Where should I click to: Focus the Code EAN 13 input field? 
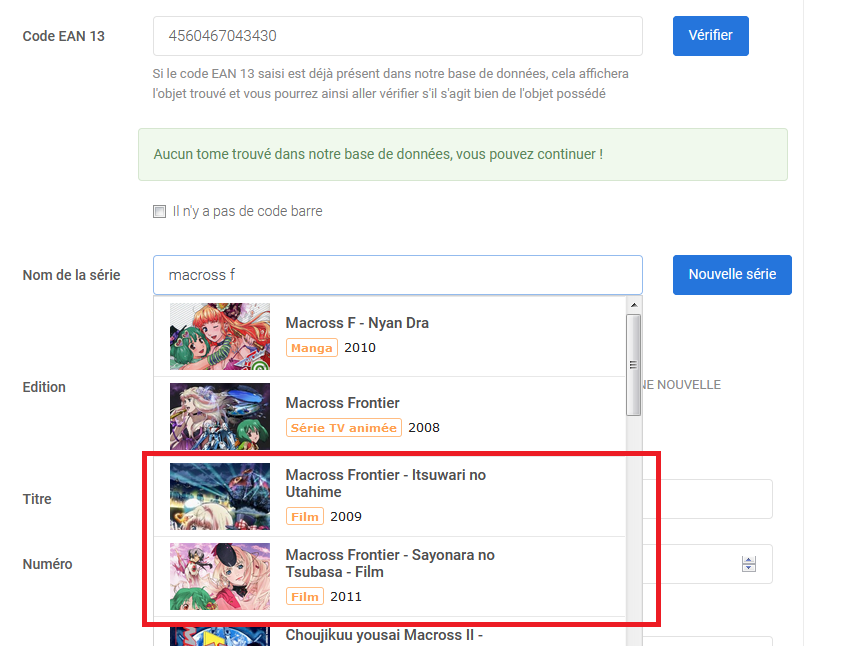point(398,36)
